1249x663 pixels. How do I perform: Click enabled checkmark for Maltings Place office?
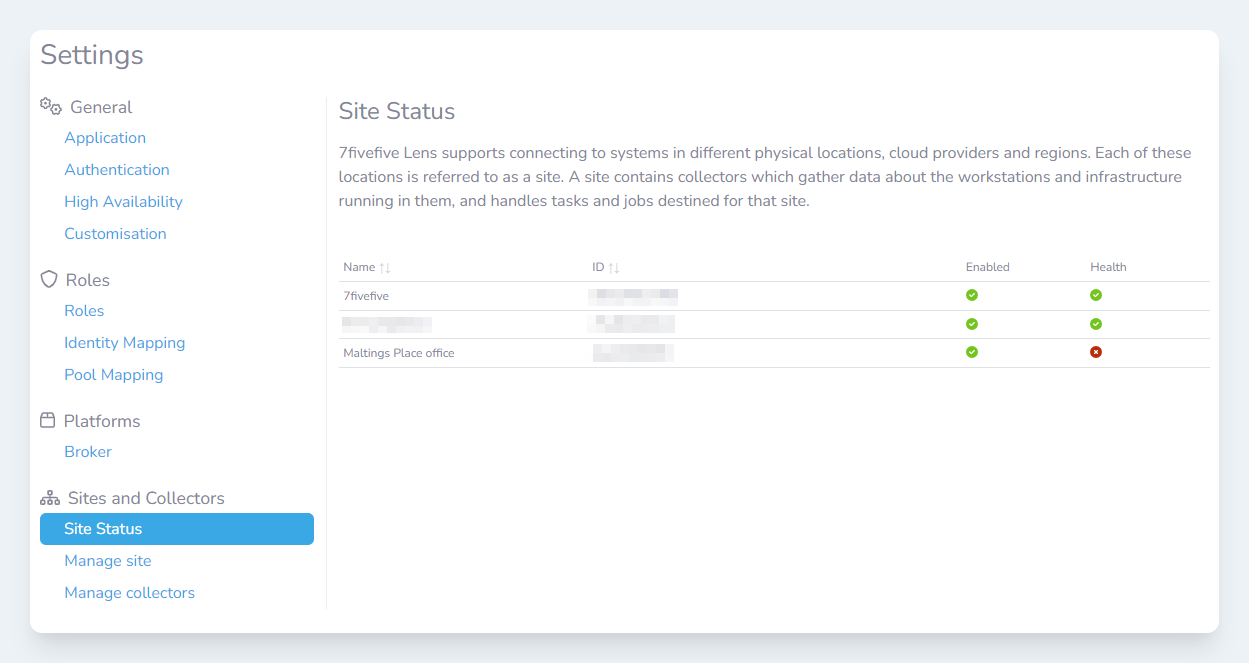(x=972, y=352)
